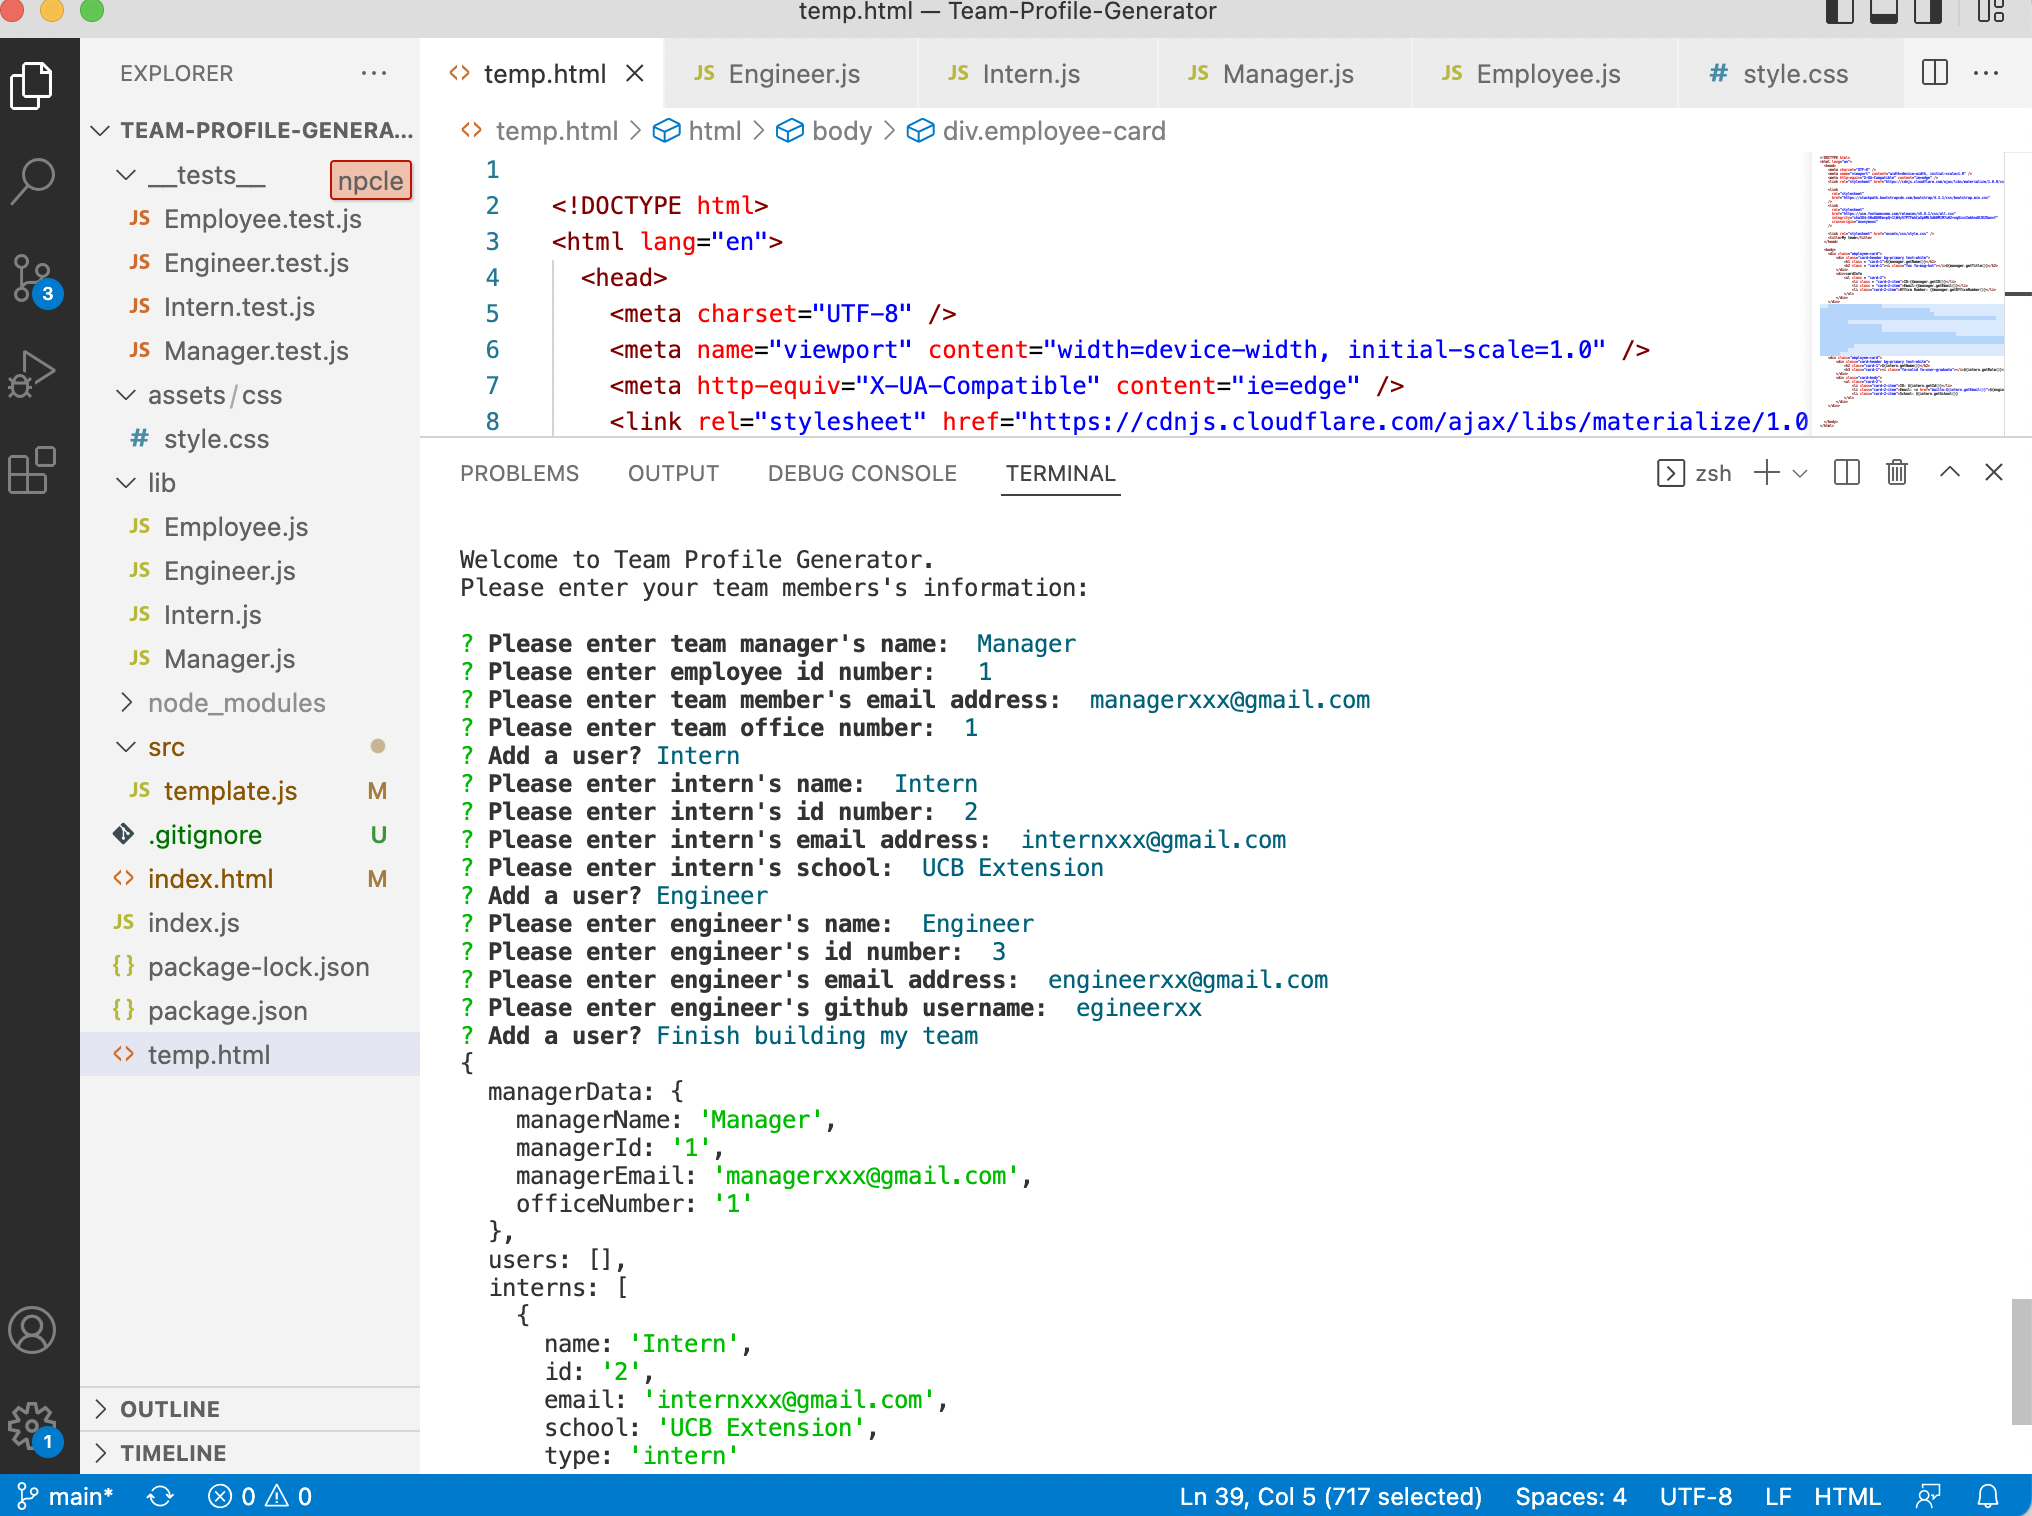Create a new terminal with plus icon

pos(1765,472)
